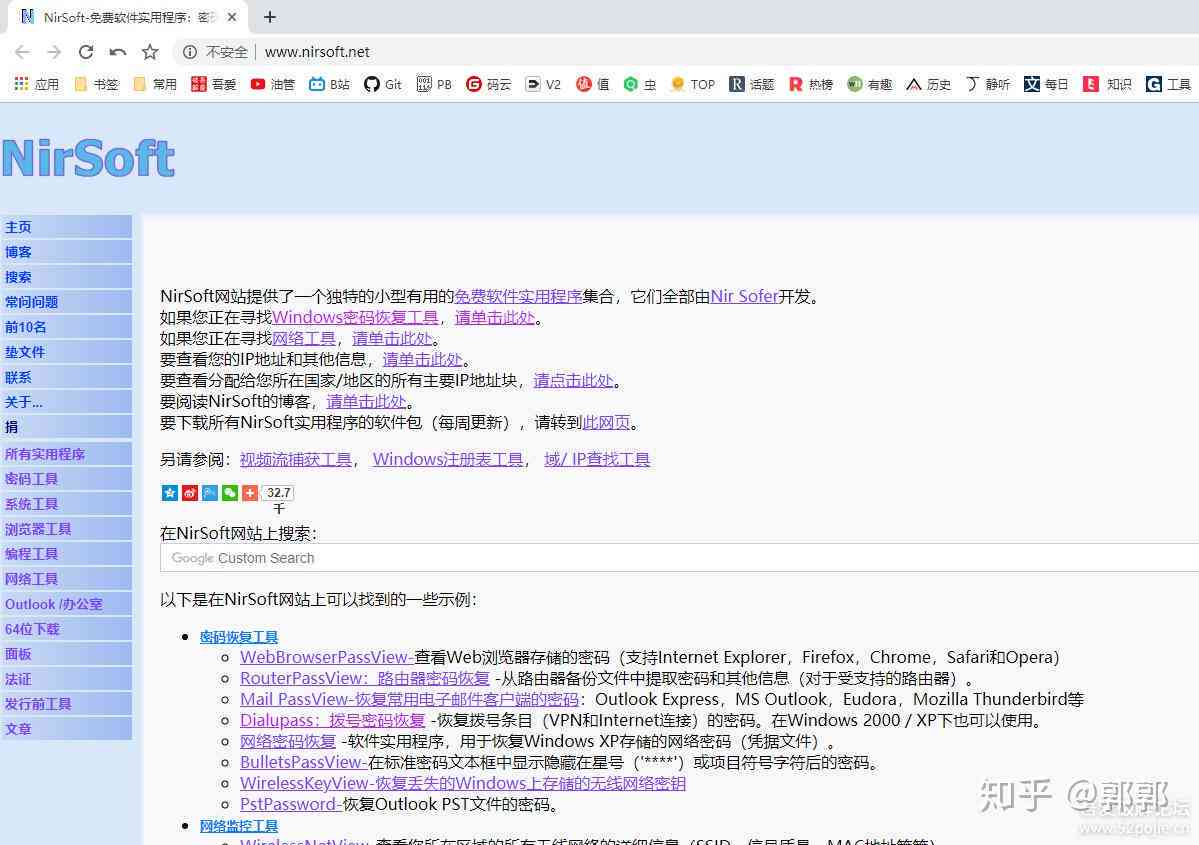The image size is (1199, 845).
Task: Open the 应用 apps grid bookmark
Action: click(x=36, y=84)
